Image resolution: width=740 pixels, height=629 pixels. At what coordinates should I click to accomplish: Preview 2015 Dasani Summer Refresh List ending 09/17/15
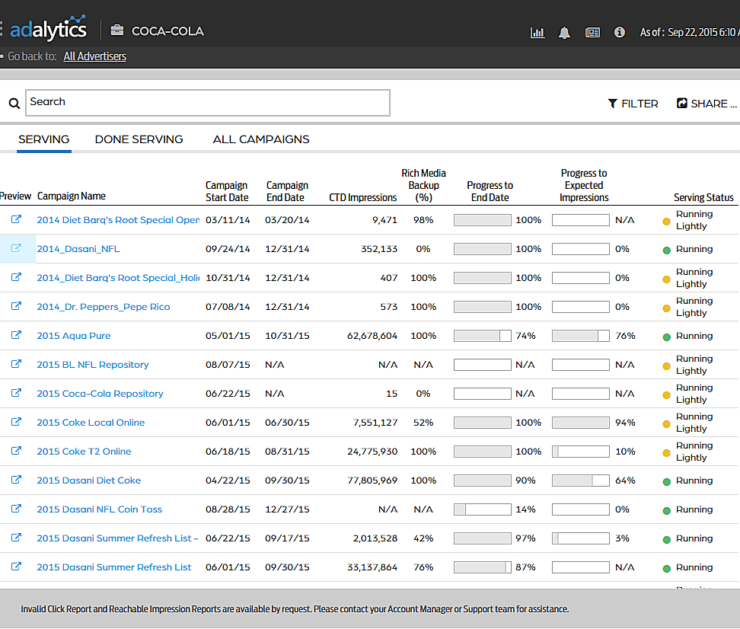click(x=16, y=537)
